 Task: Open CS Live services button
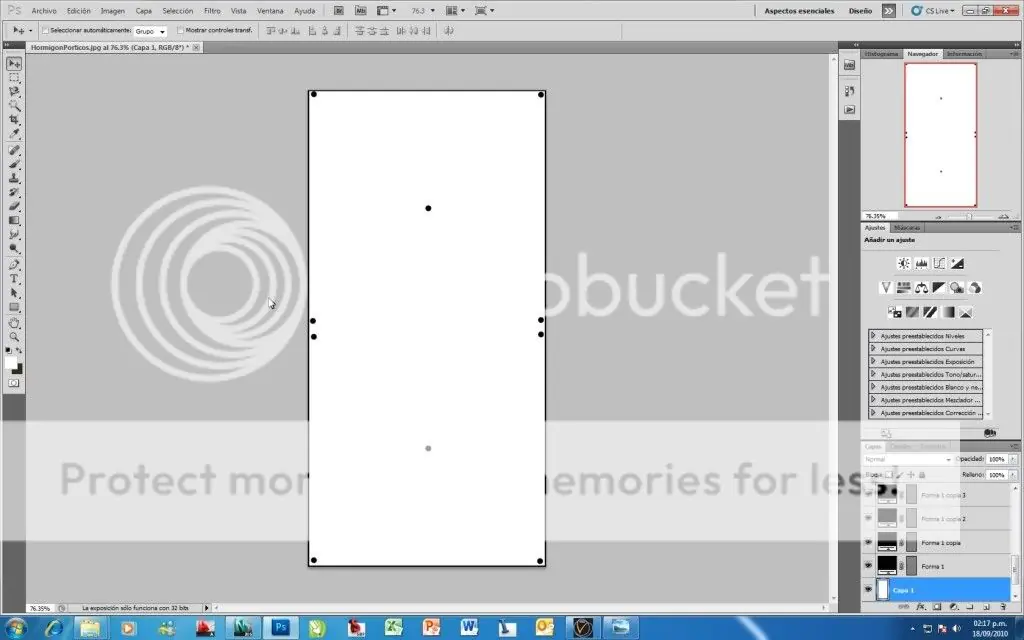(x=933, y=11)
